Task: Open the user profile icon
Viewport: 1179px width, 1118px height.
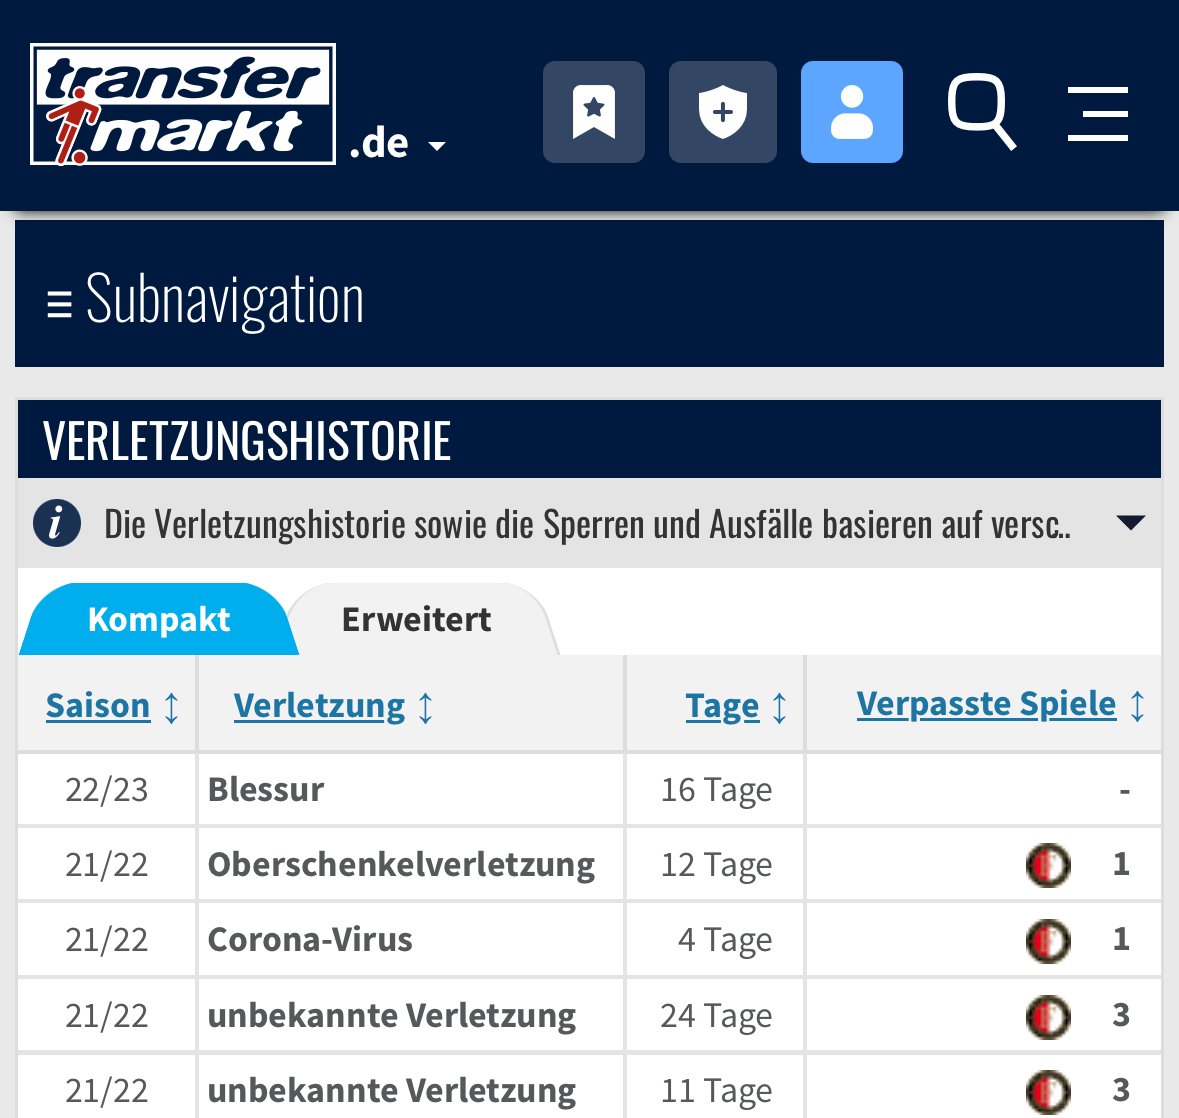Action: tap(851, 111)
